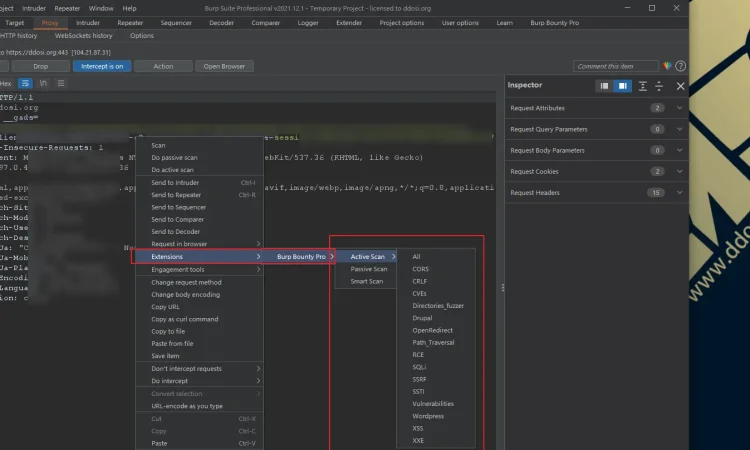
Task: Click Inspector collapse all sections icon
Action: 659,86
